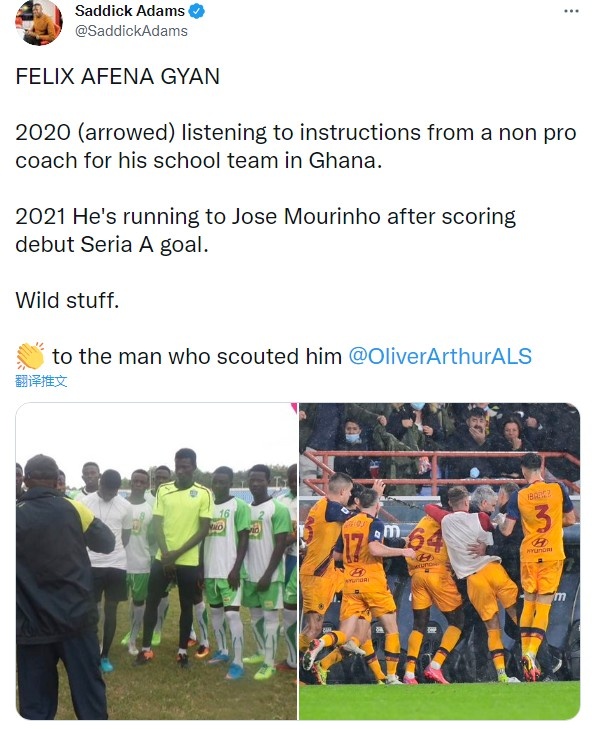Viewport: 595px width, 729px height.
Task: Click the clapping hands emoji
Action: (30, 356)
